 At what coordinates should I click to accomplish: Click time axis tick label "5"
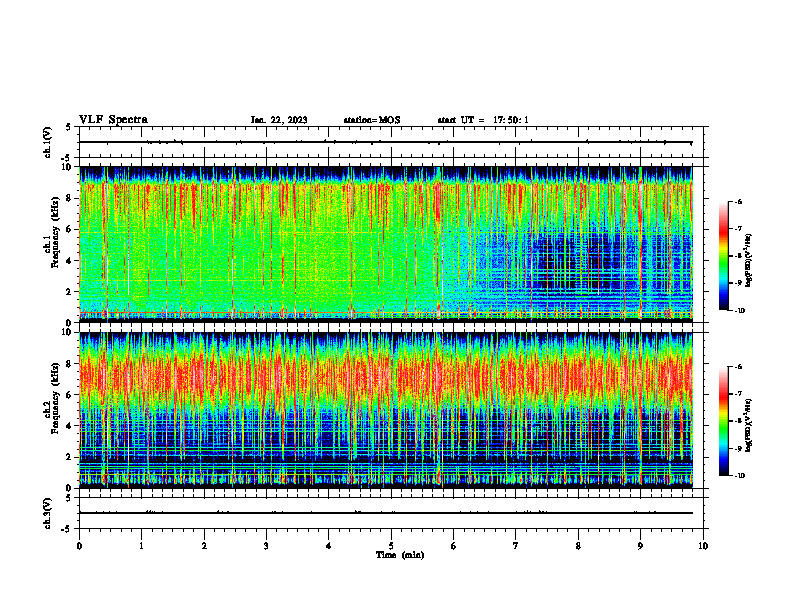391,546
